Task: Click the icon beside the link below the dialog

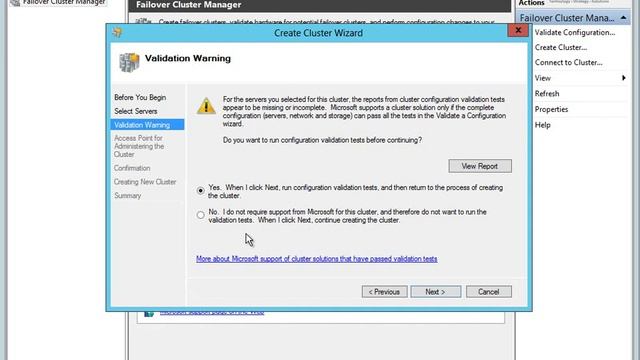Action: pyautogui.click(x=149, y=313)
